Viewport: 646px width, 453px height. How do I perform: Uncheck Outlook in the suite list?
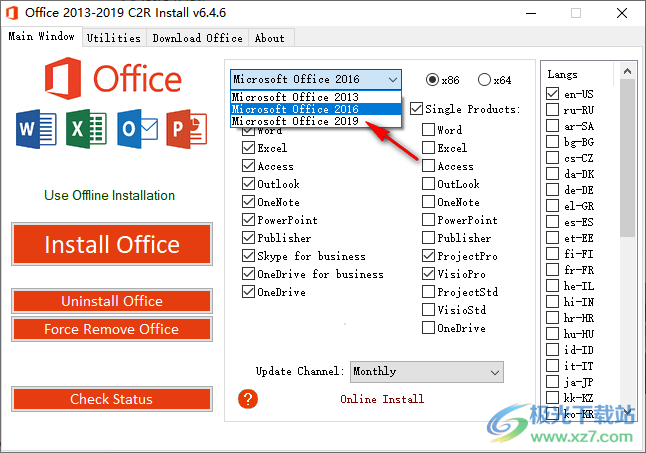(x=248, y=183)
